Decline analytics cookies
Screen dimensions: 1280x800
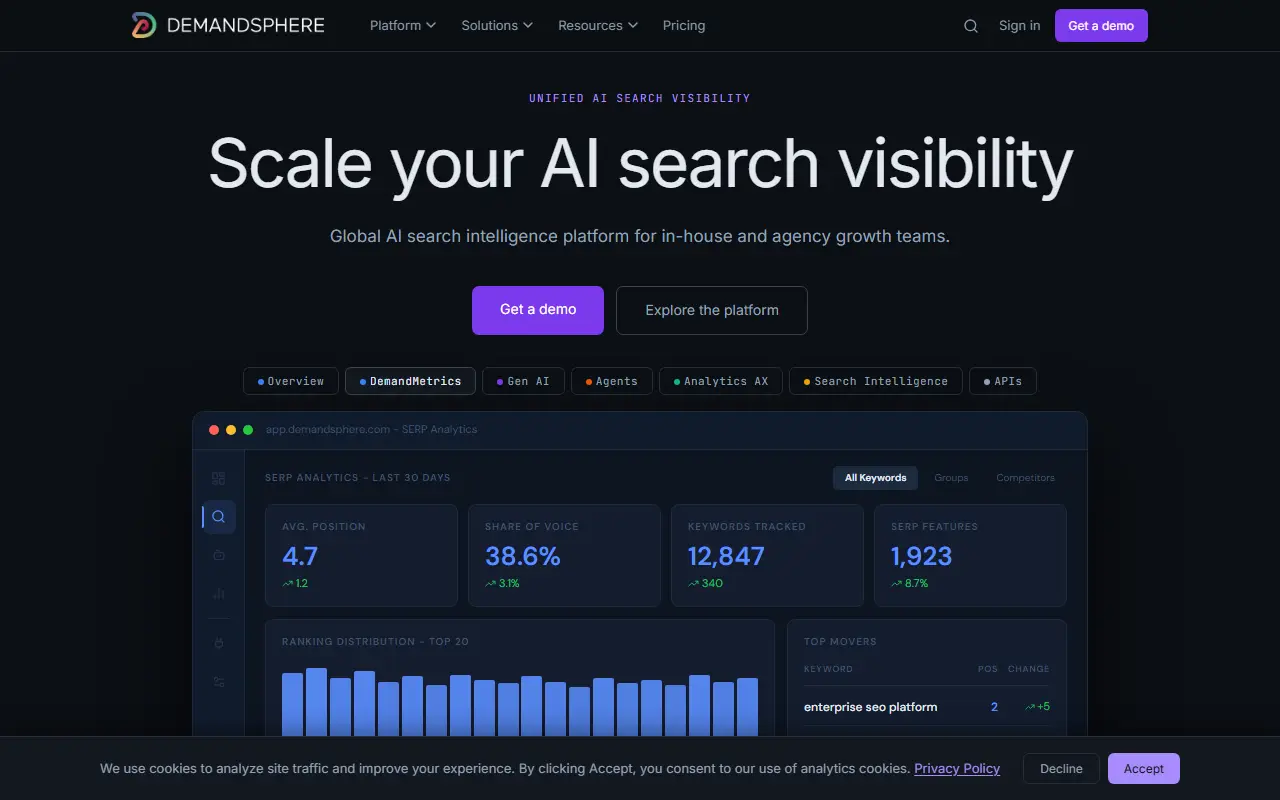pos(1061,769)
